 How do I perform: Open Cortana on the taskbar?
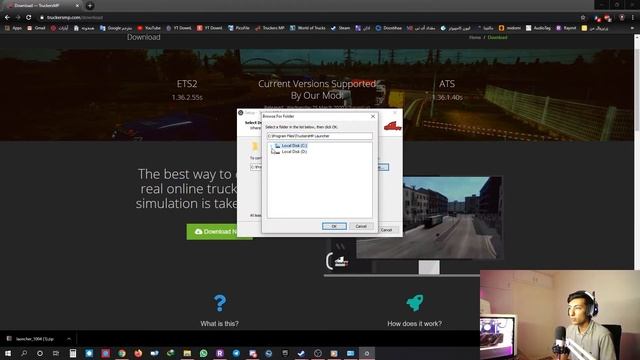click(x=40, y=353)
